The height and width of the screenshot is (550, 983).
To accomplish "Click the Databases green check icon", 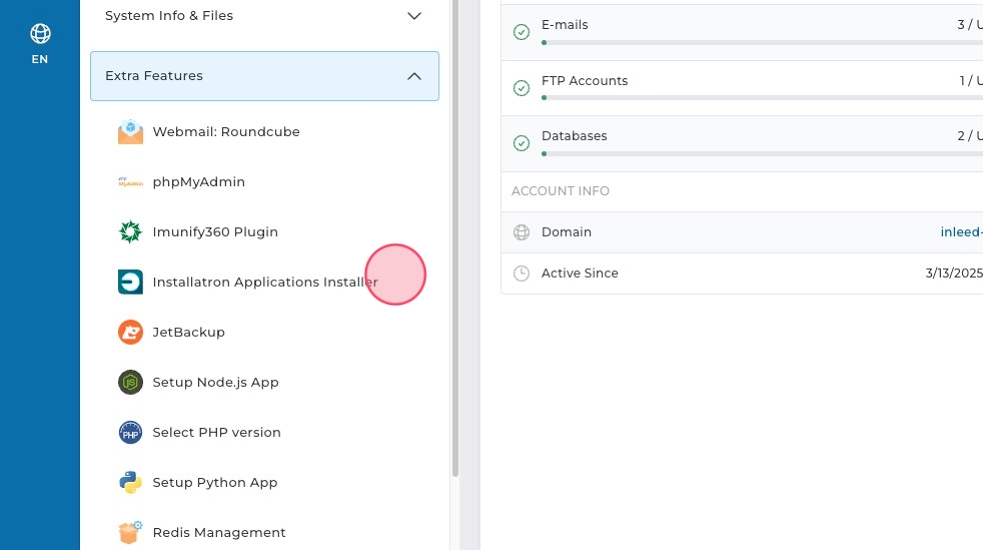I will click(x=521, y=143).
